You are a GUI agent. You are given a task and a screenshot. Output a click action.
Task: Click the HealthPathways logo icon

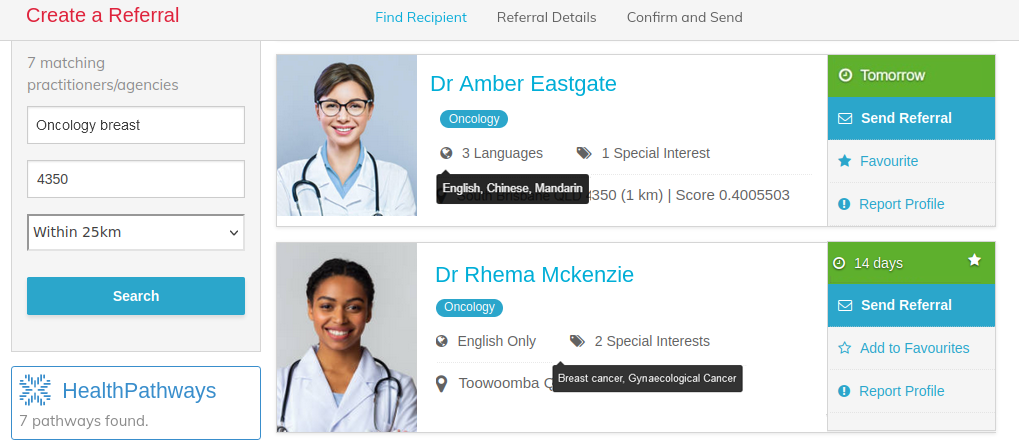[x=35, y=390]
